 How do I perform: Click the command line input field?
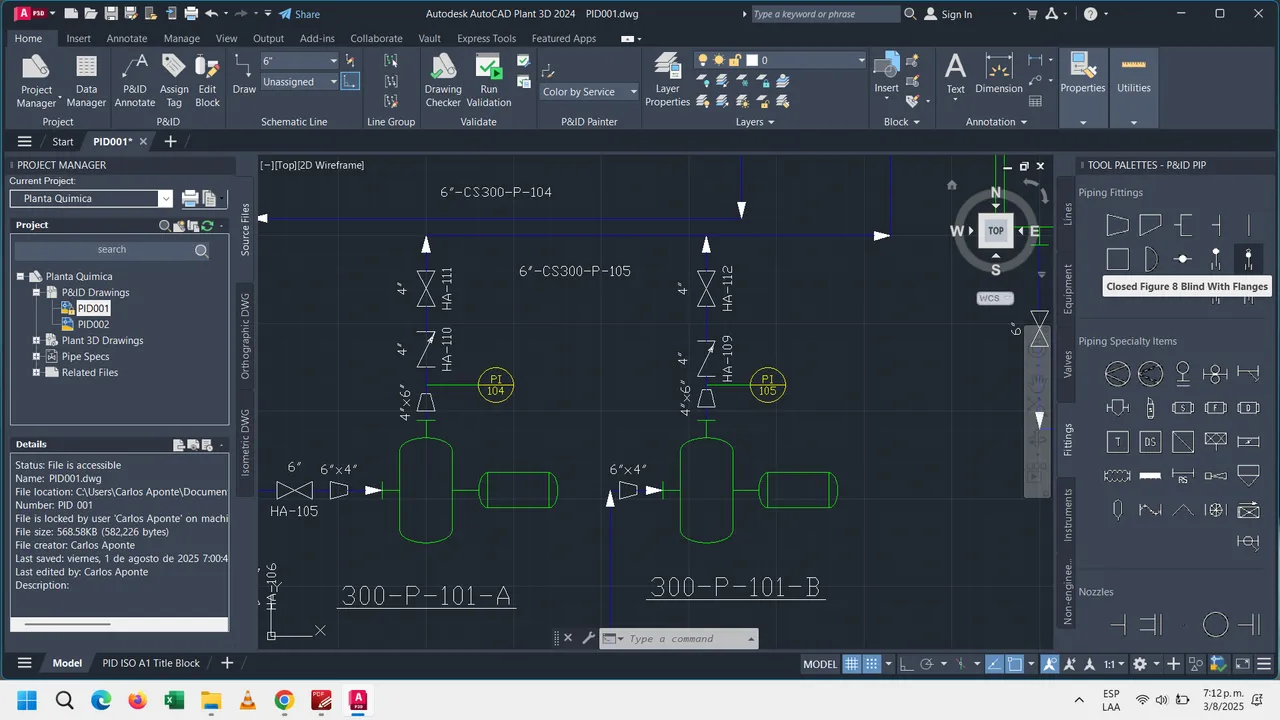(x=686, y=639)
